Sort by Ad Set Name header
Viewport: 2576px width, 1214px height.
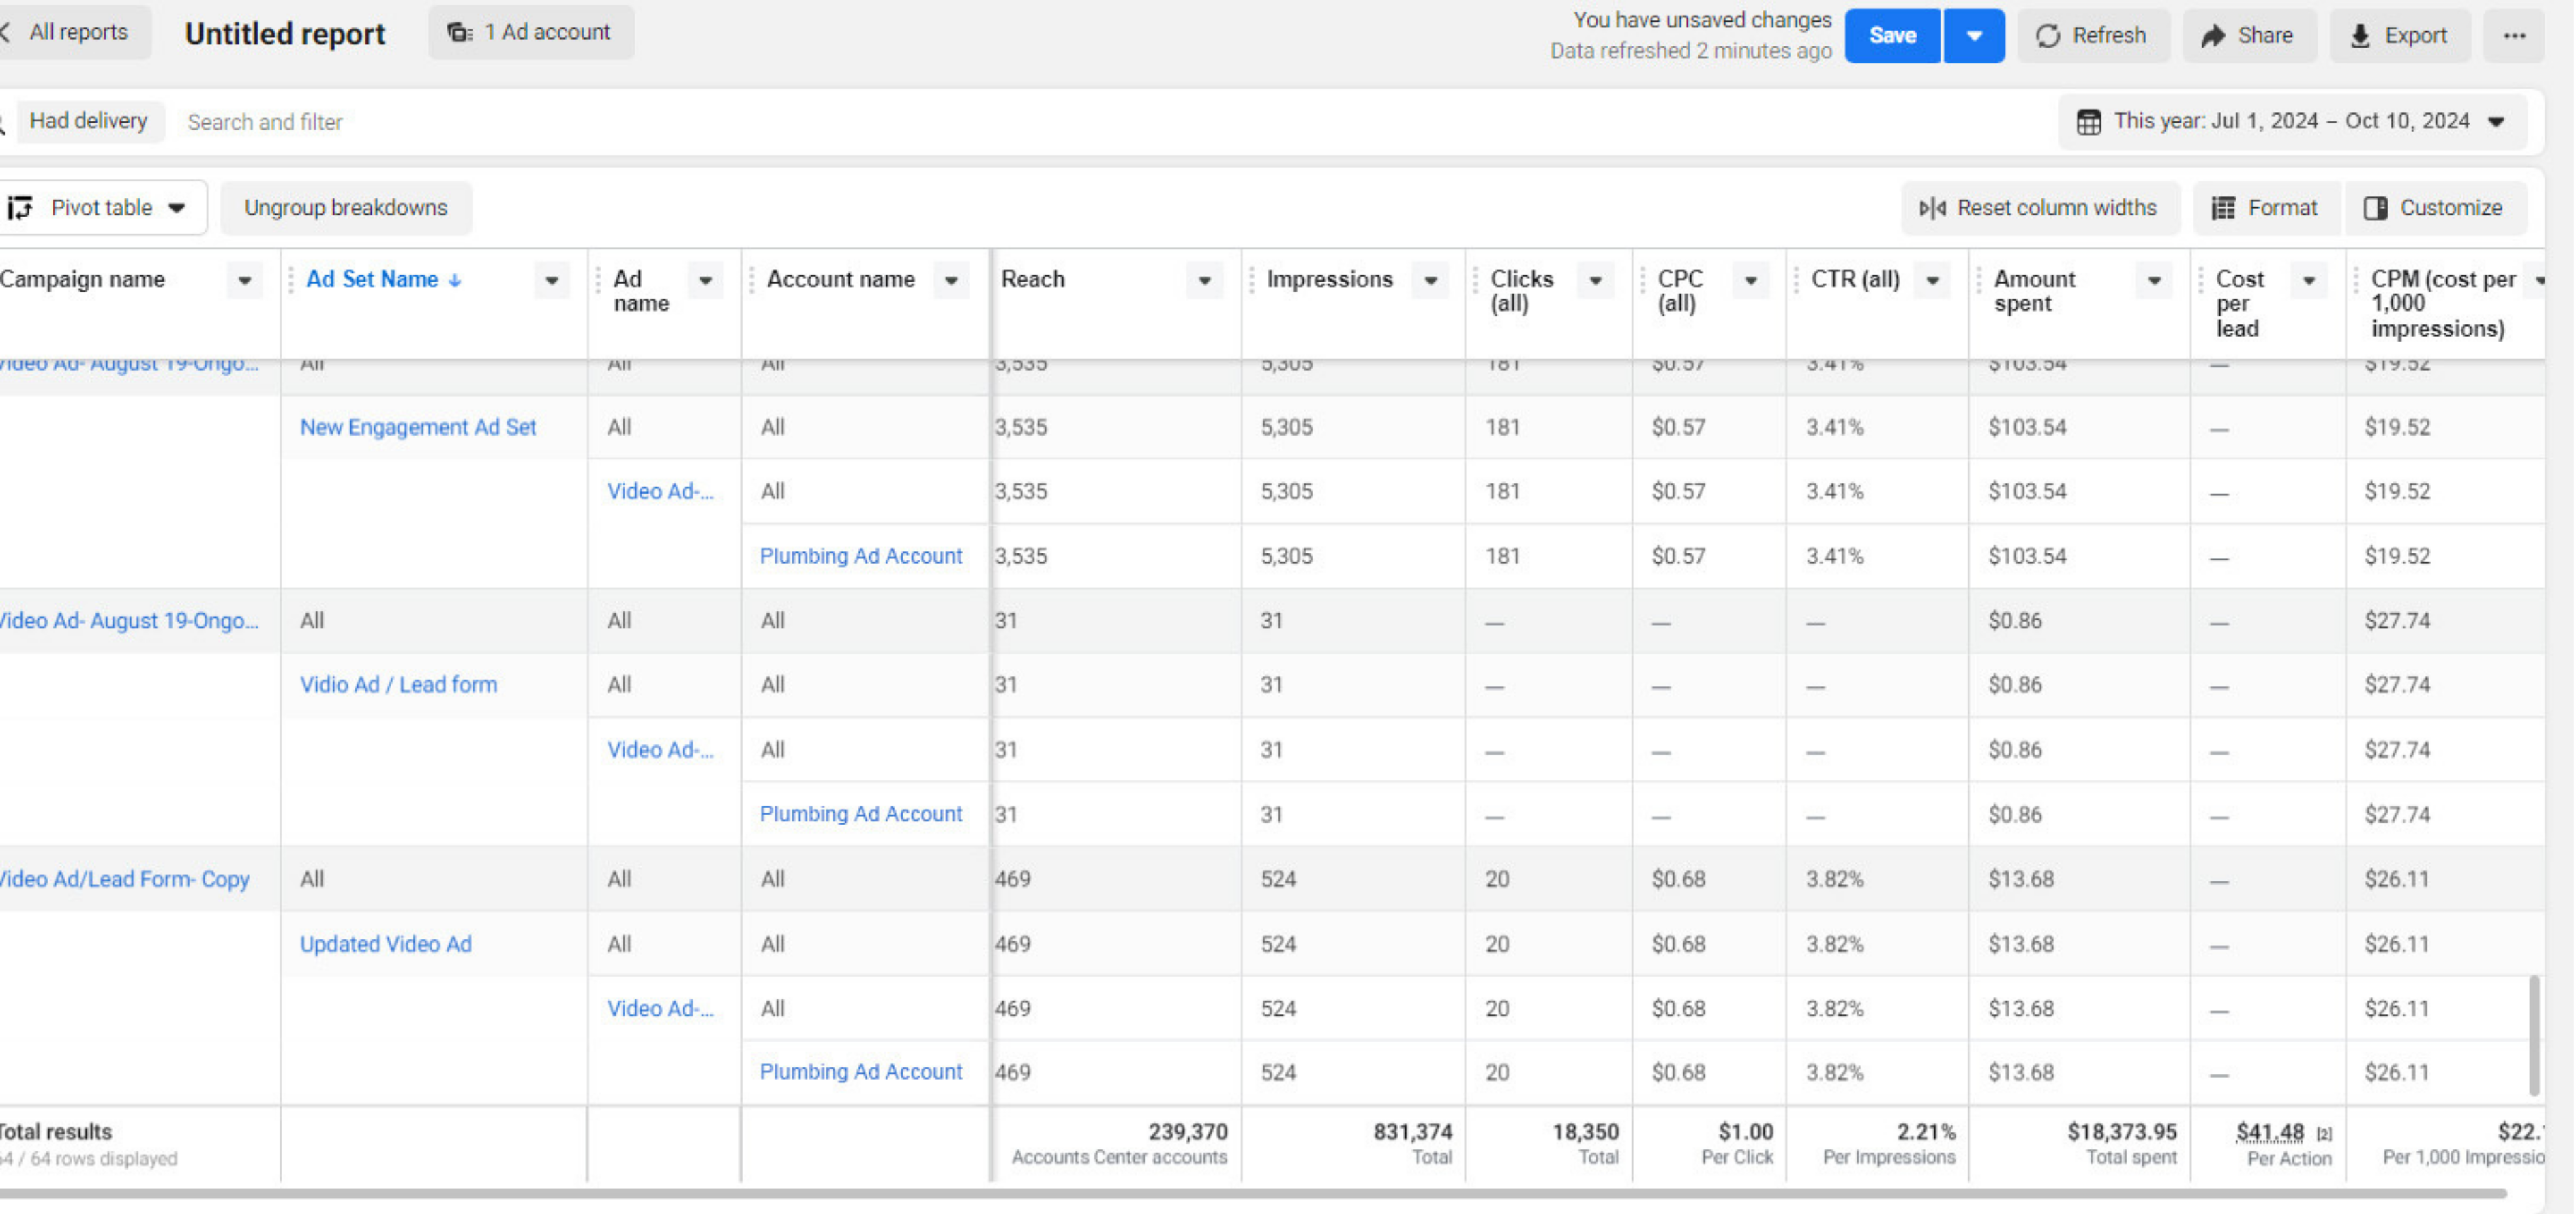point(383,280)
